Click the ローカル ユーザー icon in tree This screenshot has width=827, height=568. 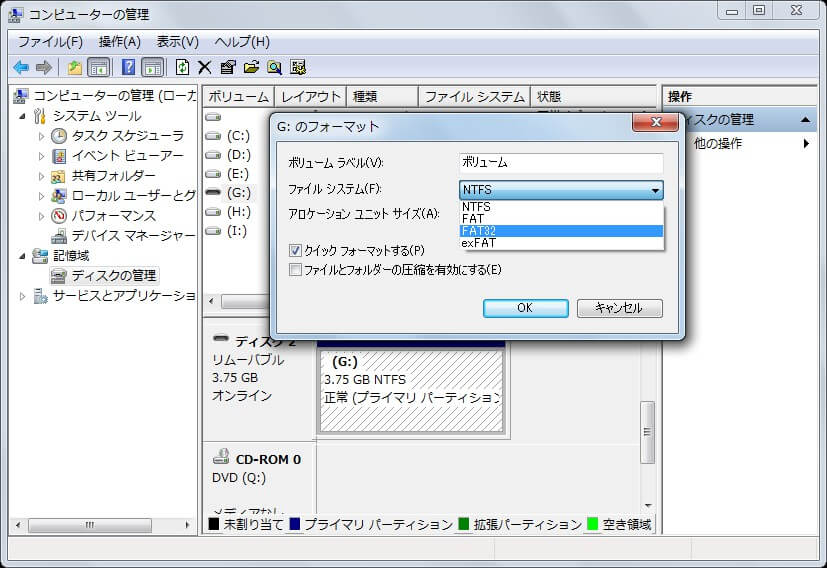(59, 196)
